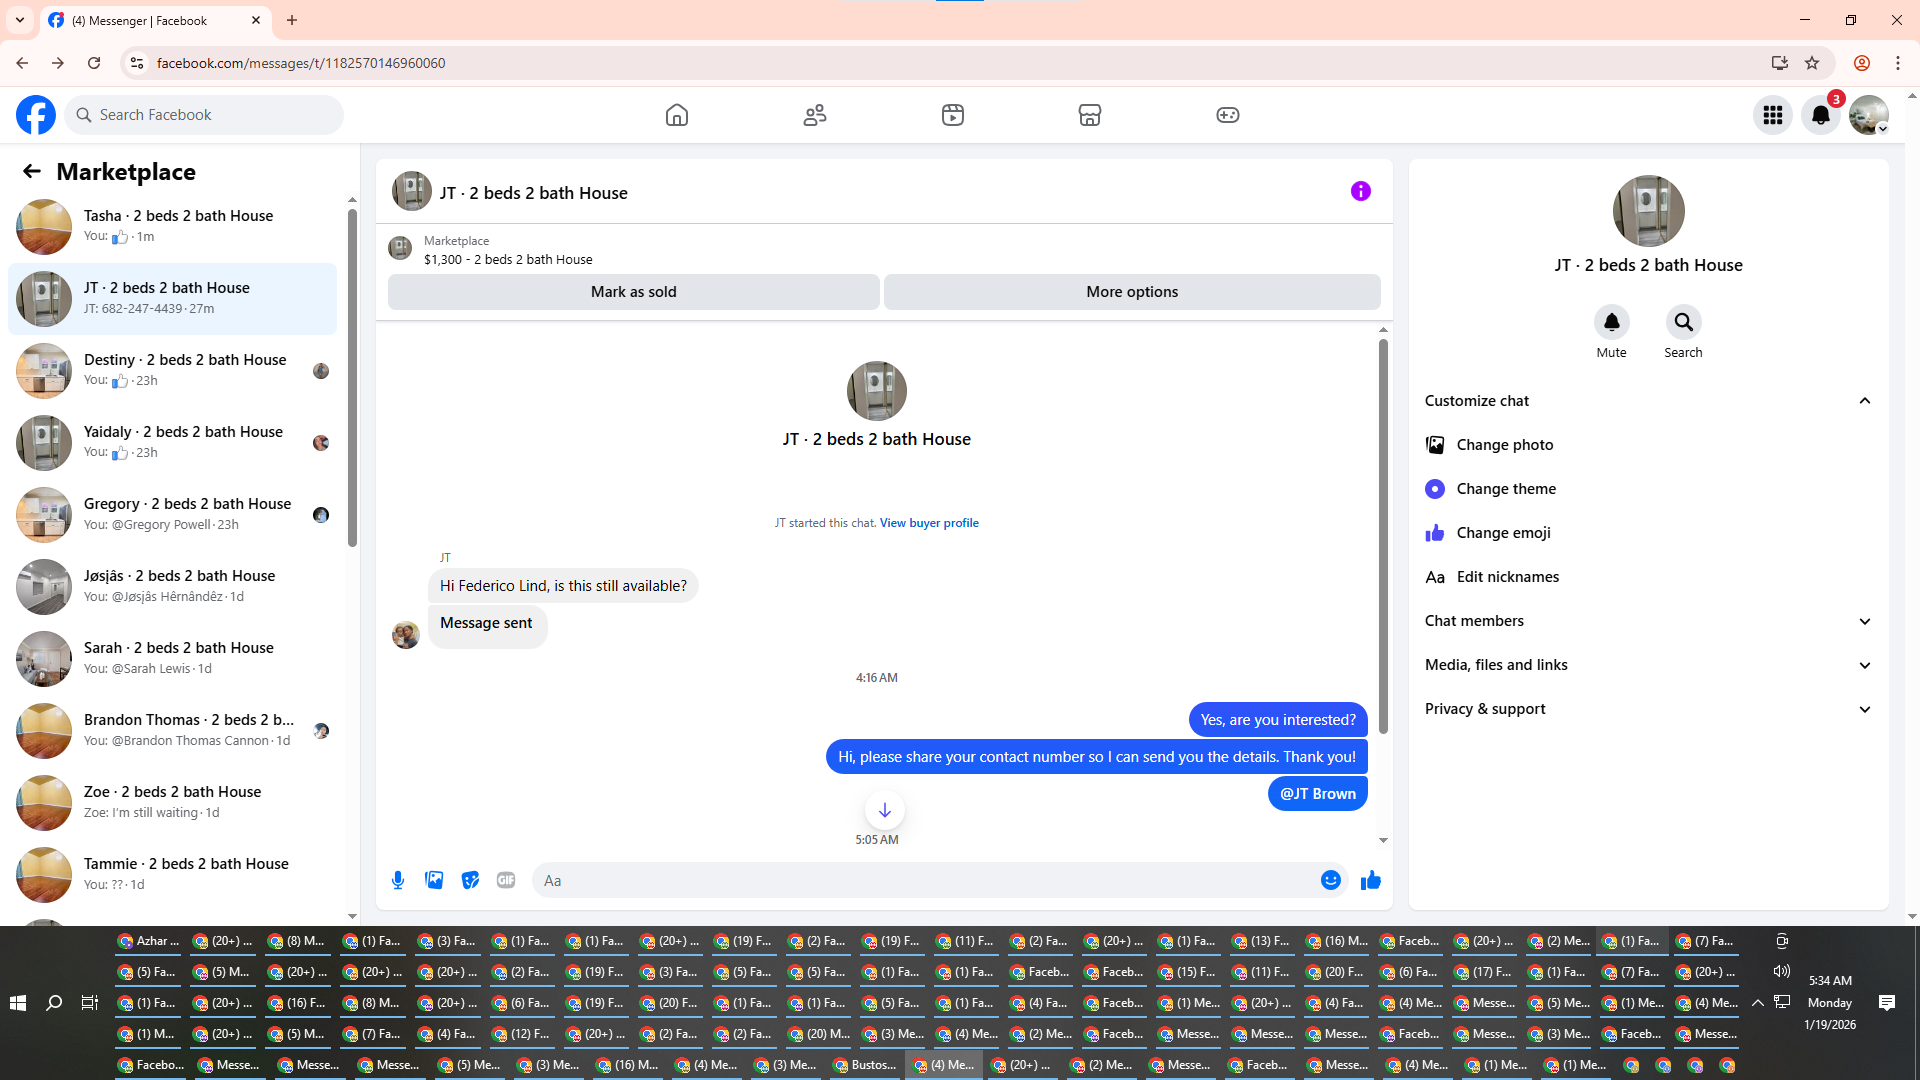
Task: Mute this conversation
Action: tap(1611, 323)
